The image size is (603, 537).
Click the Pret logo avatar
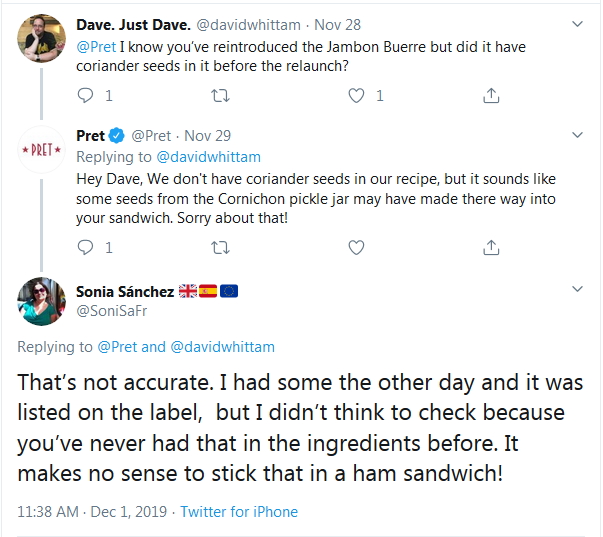point(42,153)
